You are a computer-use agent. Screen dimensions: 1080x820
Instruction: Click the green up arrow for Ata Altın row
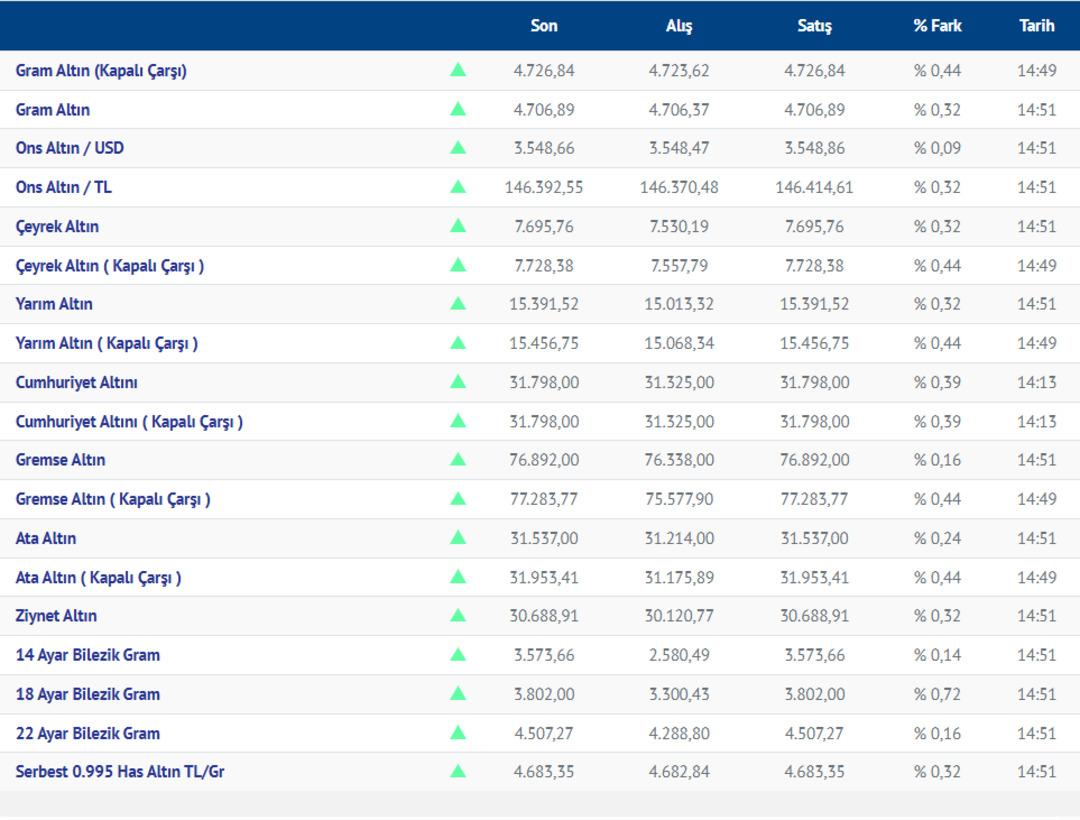point(458,538)
